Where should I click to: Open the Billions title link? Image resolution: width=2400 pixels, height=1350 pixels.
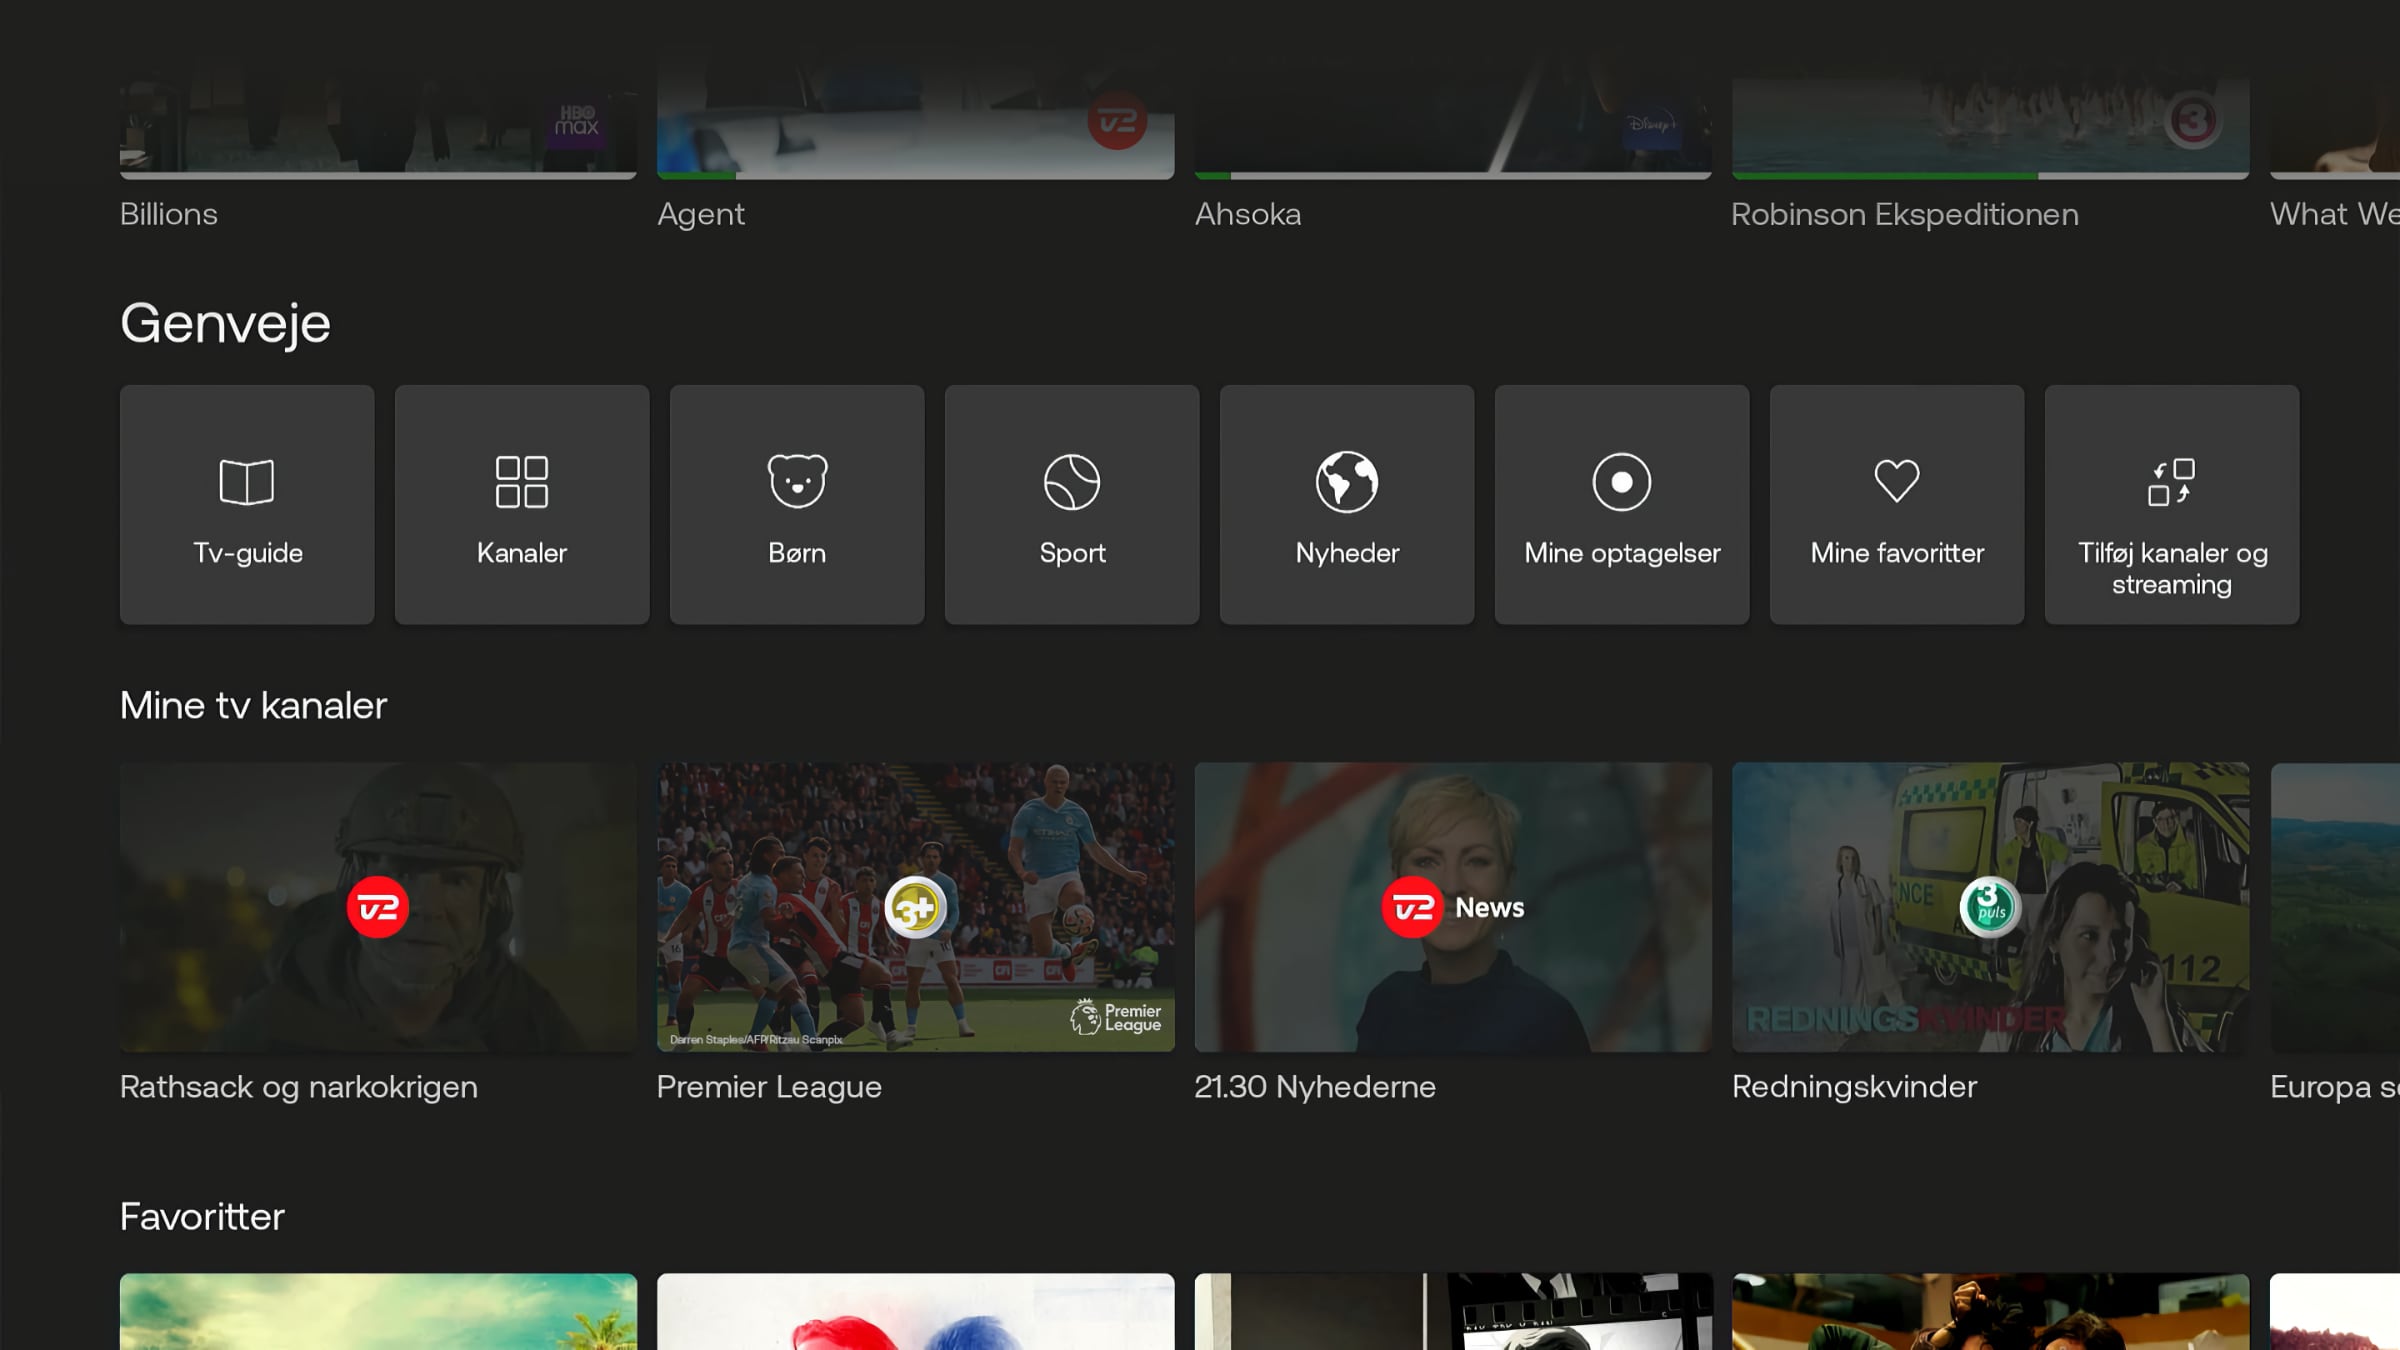[169, 214]
